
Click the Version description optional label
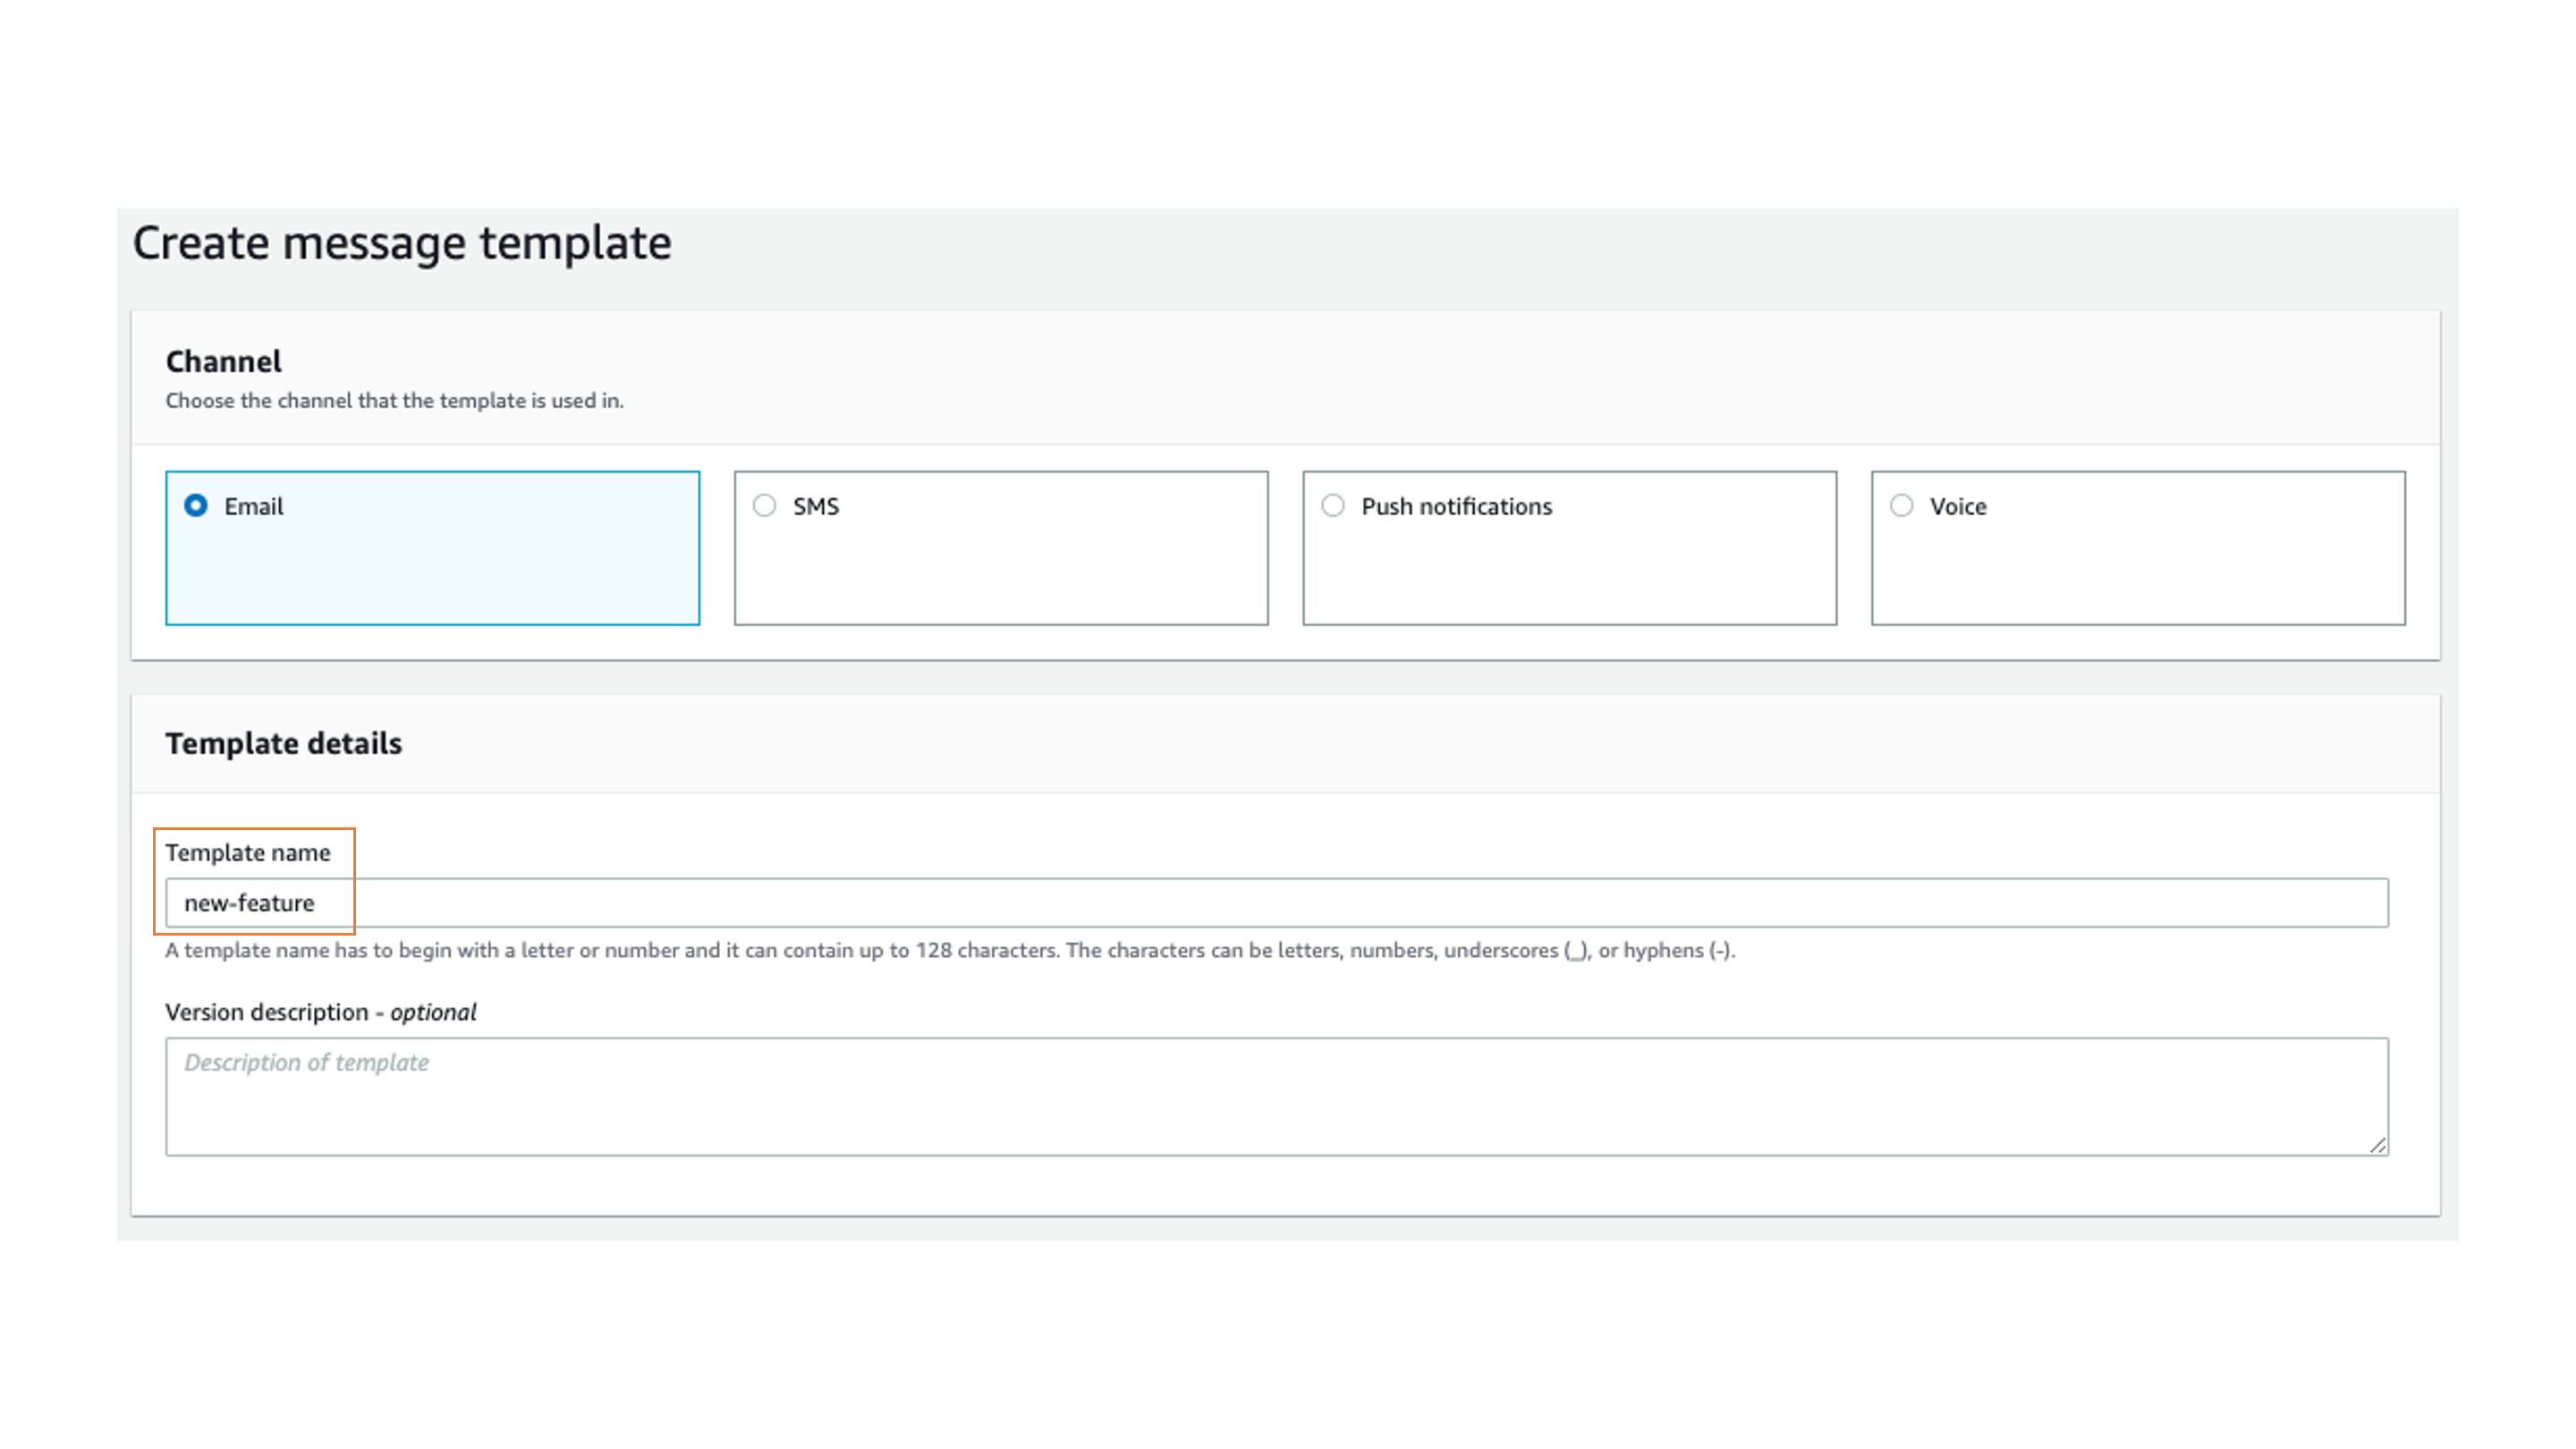321,1011
